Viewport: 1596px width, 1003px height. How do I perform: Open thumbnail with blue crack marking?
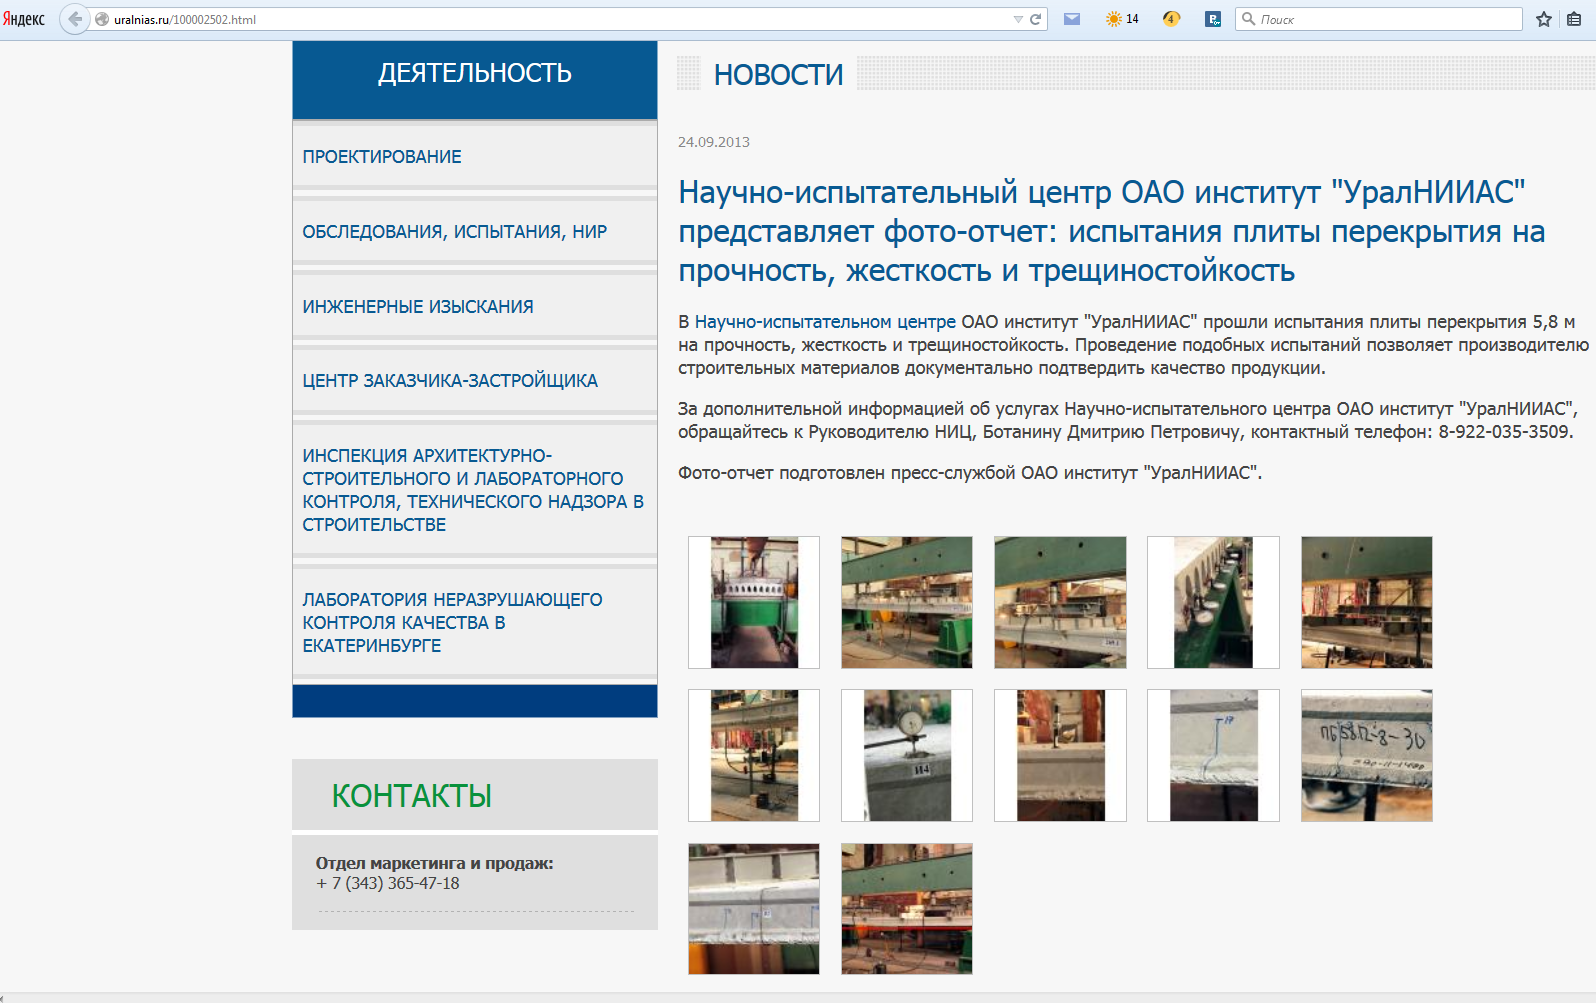coord(1213,755)
